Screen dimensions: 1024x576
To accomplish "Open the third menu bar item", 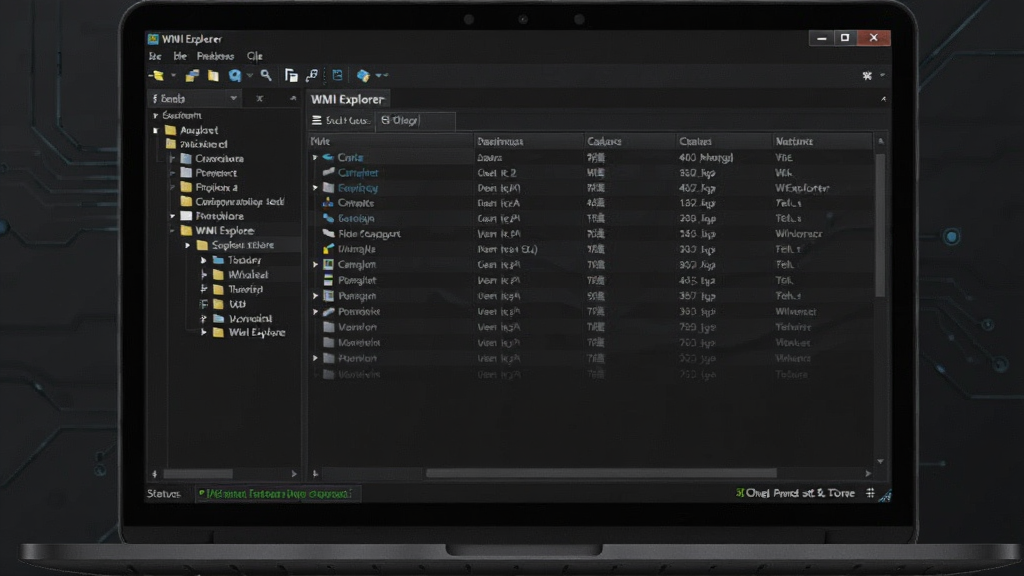I will tap(215, 56).
